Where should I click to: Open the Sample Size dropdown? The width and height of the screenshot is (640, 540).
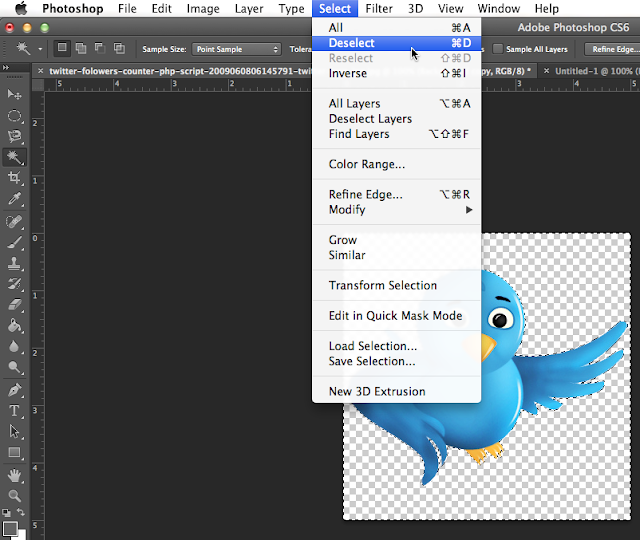coord(237,49)
